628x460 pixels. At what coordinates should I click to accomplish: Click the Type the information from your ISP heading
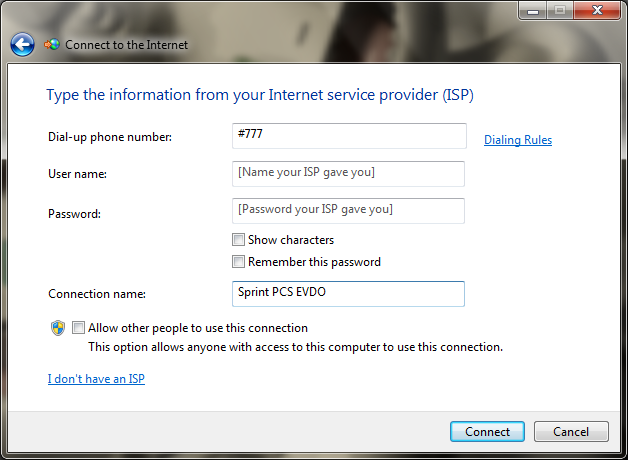click(x=260, y=95)
